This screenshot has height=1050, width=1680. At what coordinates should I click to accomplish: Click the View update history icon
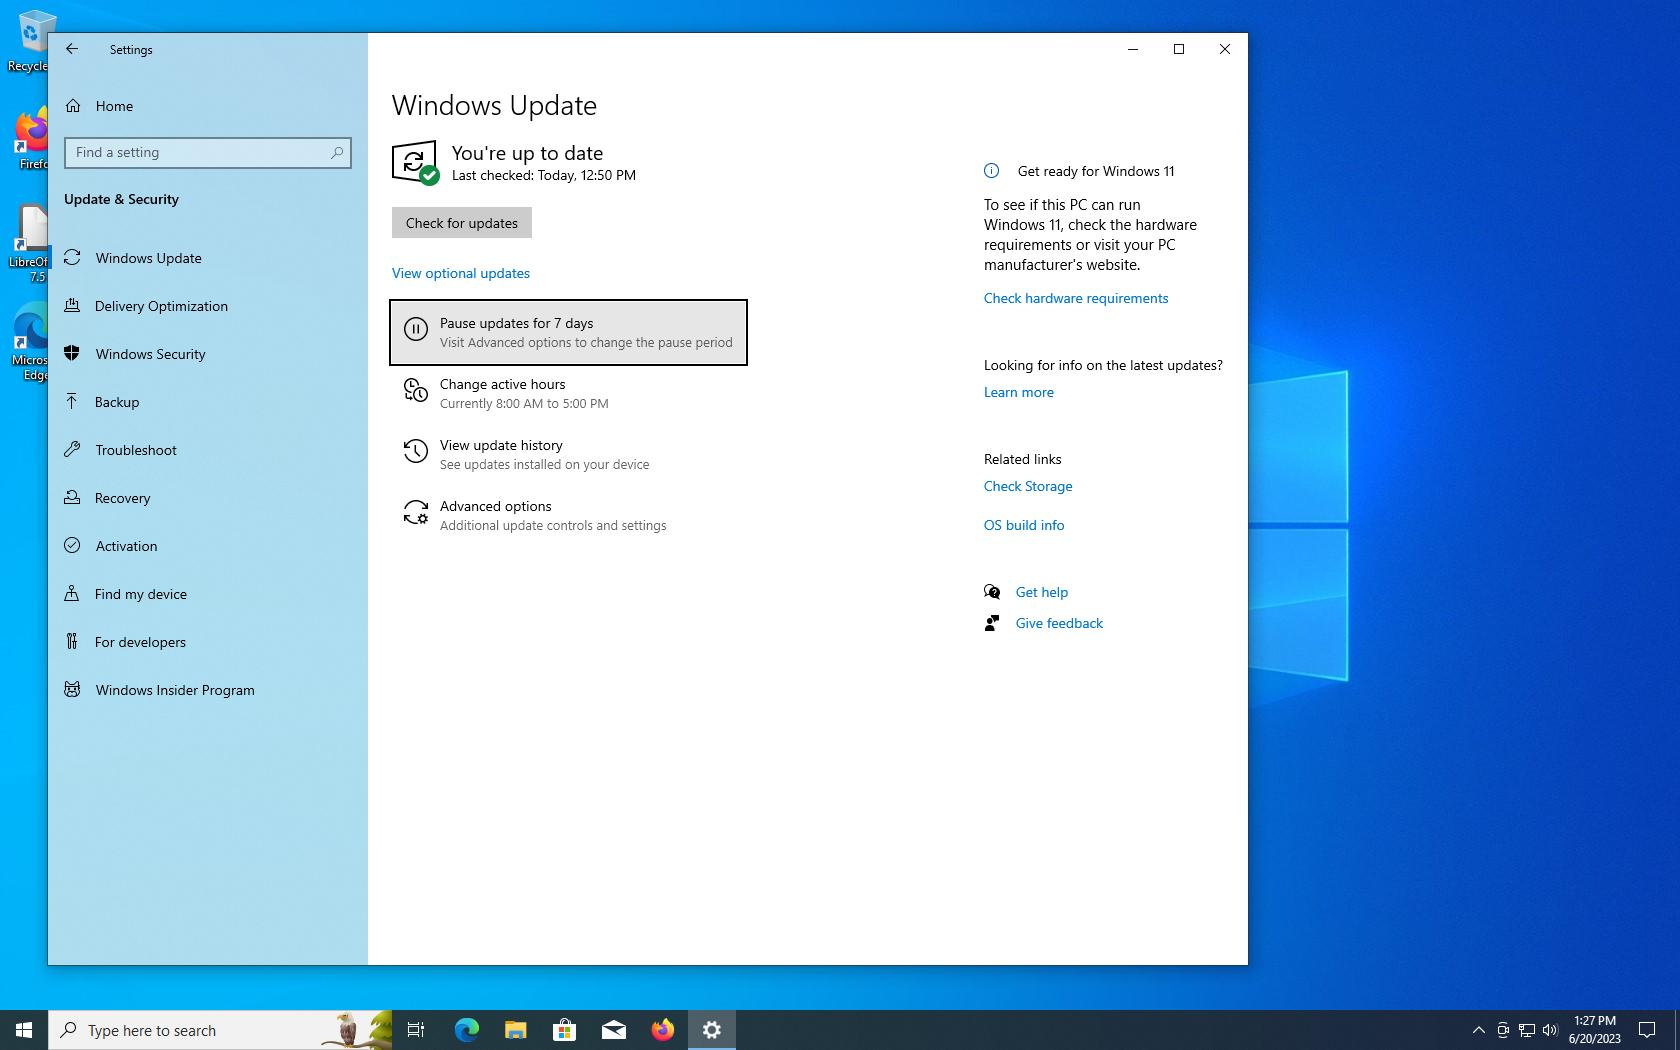(x=415, y=452)
